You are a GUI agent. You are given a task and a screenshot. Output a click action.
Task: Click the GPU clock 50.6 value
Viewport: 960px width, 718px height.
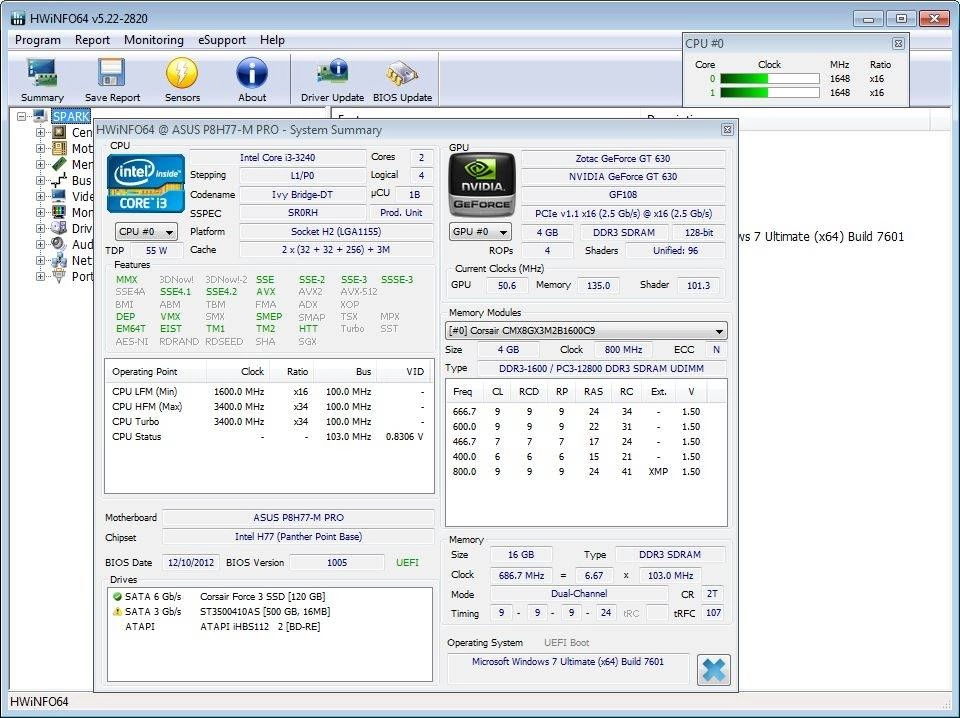pyautogui.click(x=507, y=285)
